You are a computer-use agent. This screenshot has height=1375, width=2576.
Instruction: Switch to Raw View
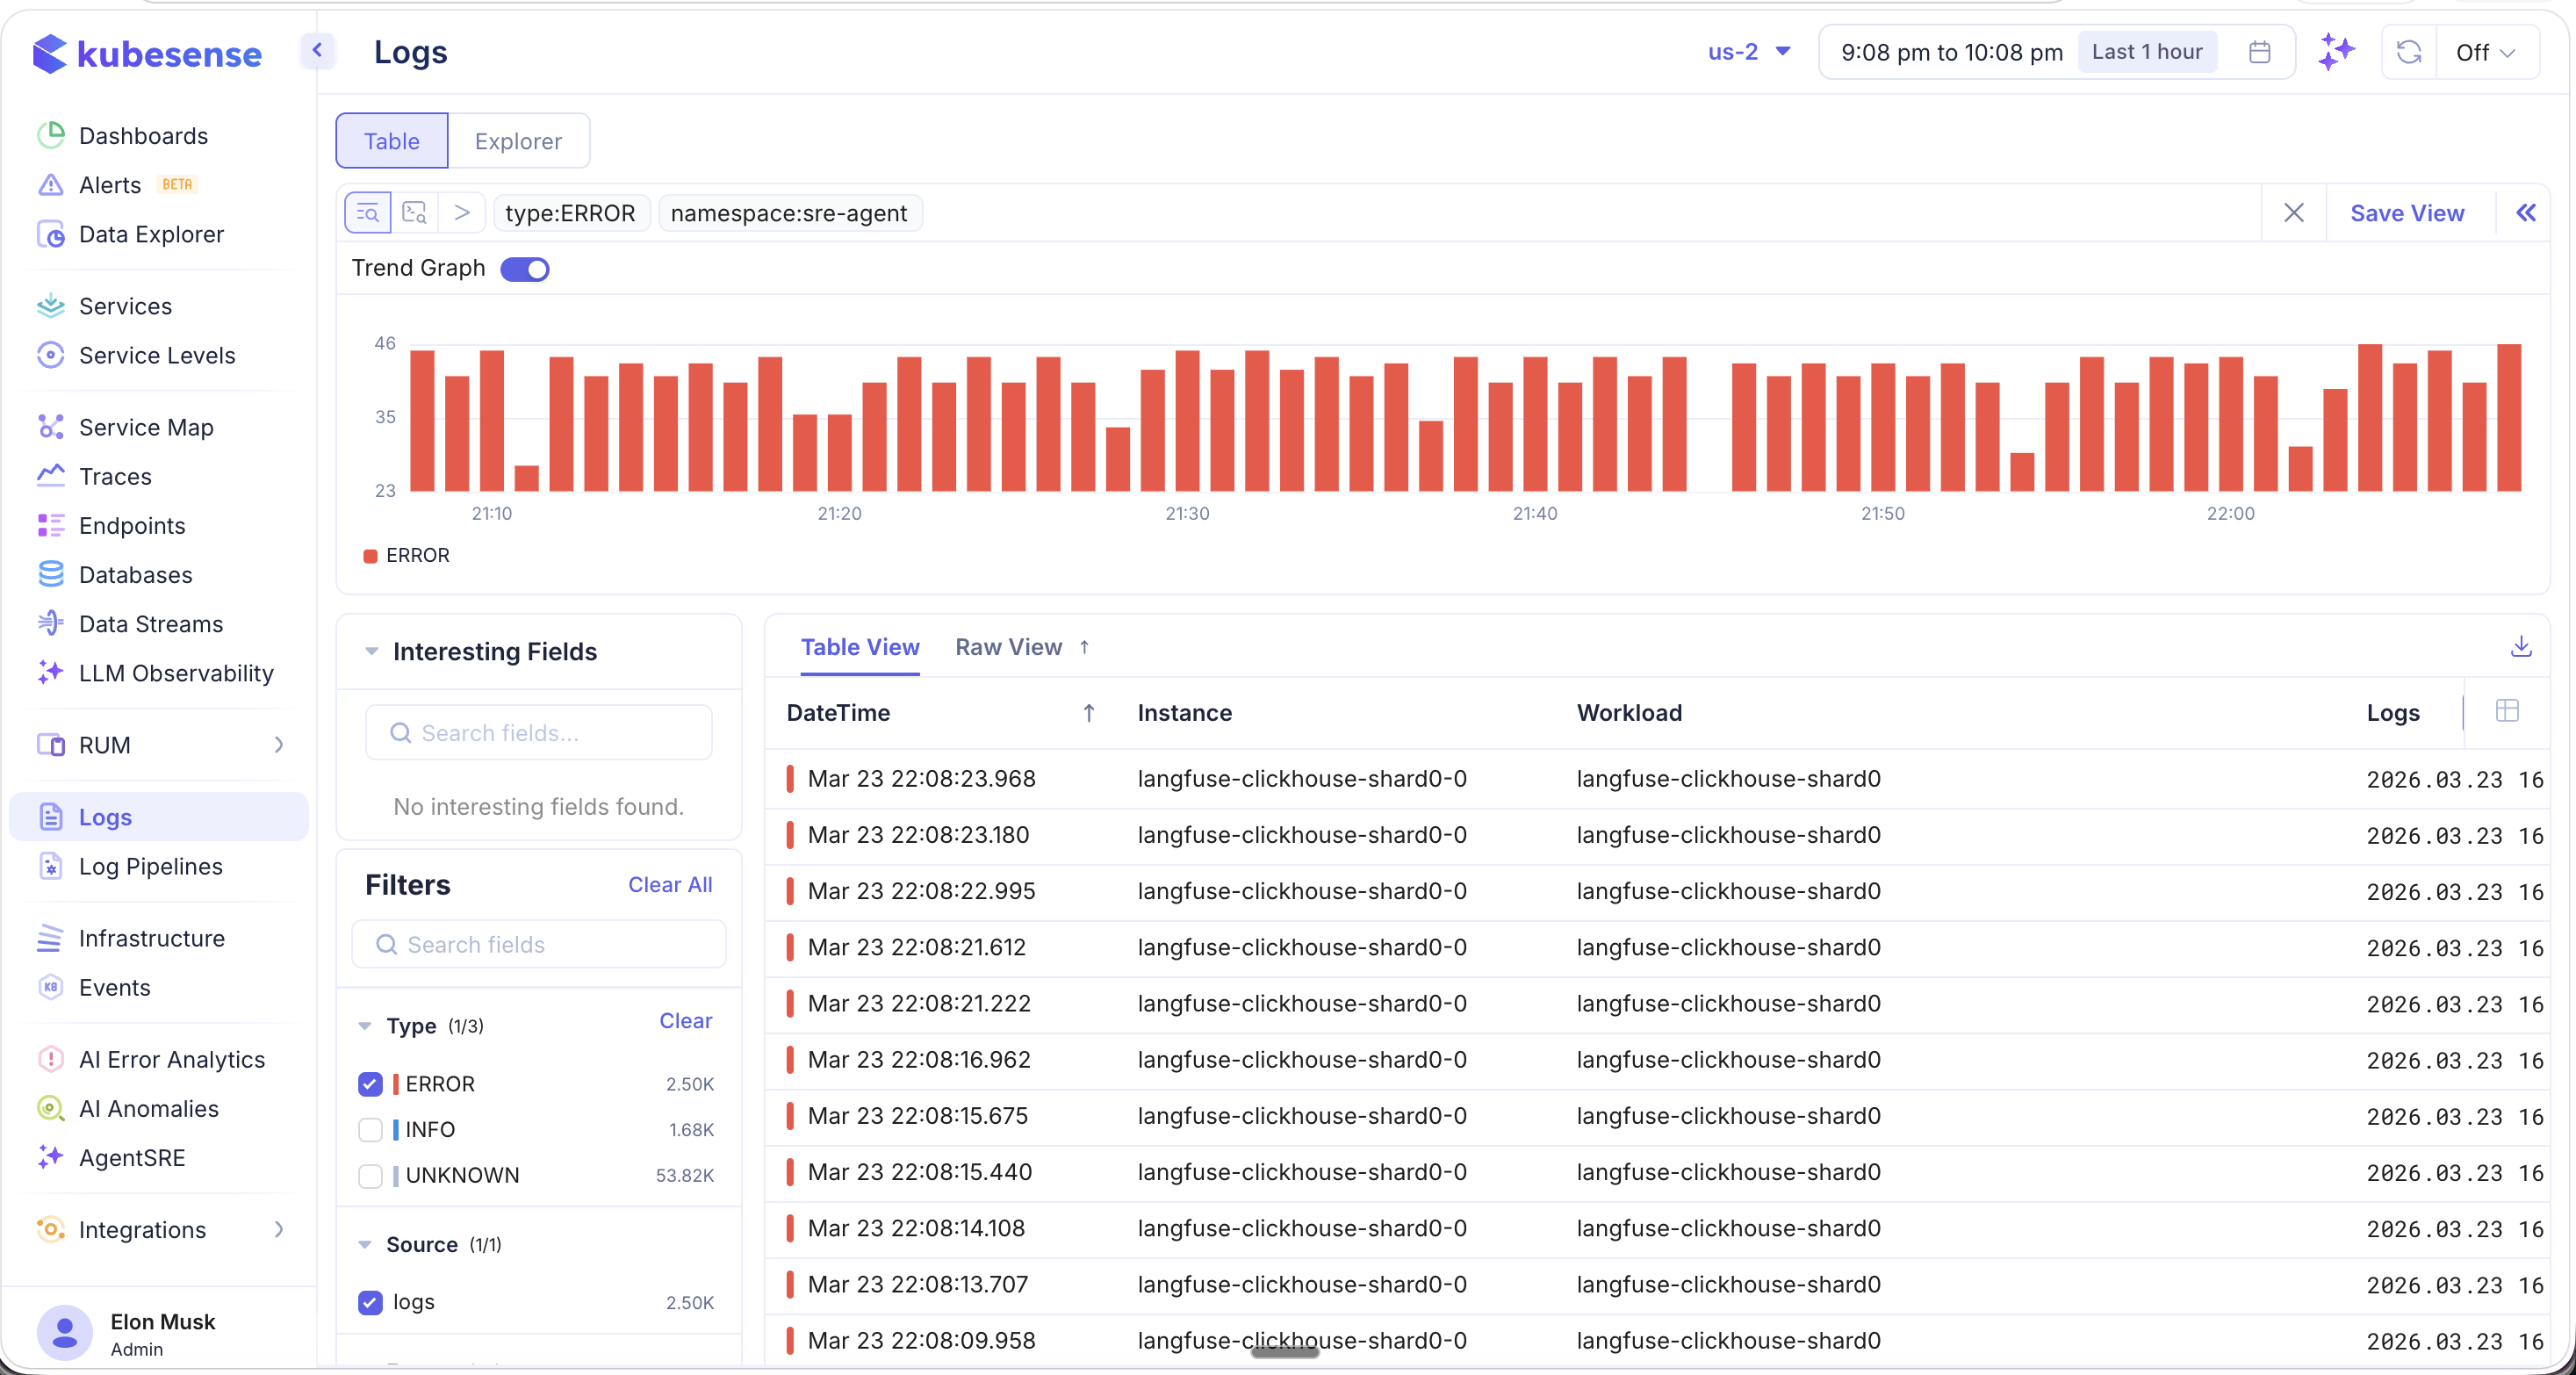point(1008,646)
